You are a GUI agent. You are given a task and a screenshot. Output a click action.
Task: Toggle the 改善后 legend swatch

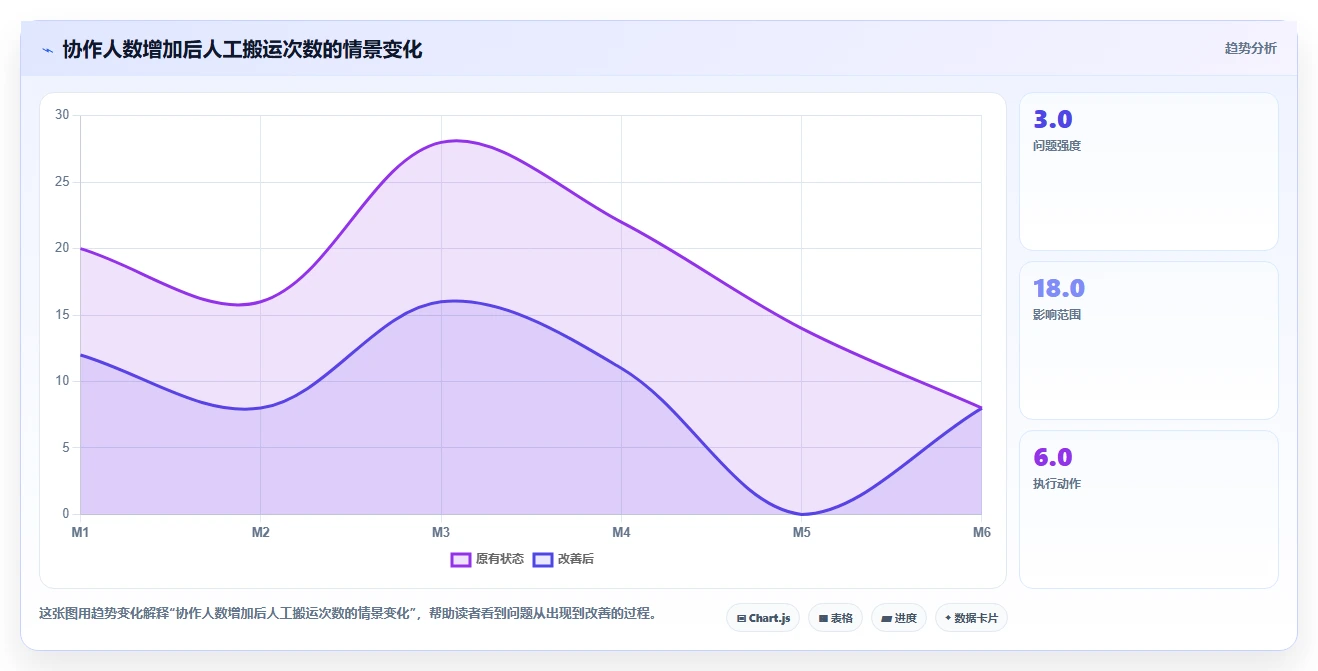tap(543, 559)
